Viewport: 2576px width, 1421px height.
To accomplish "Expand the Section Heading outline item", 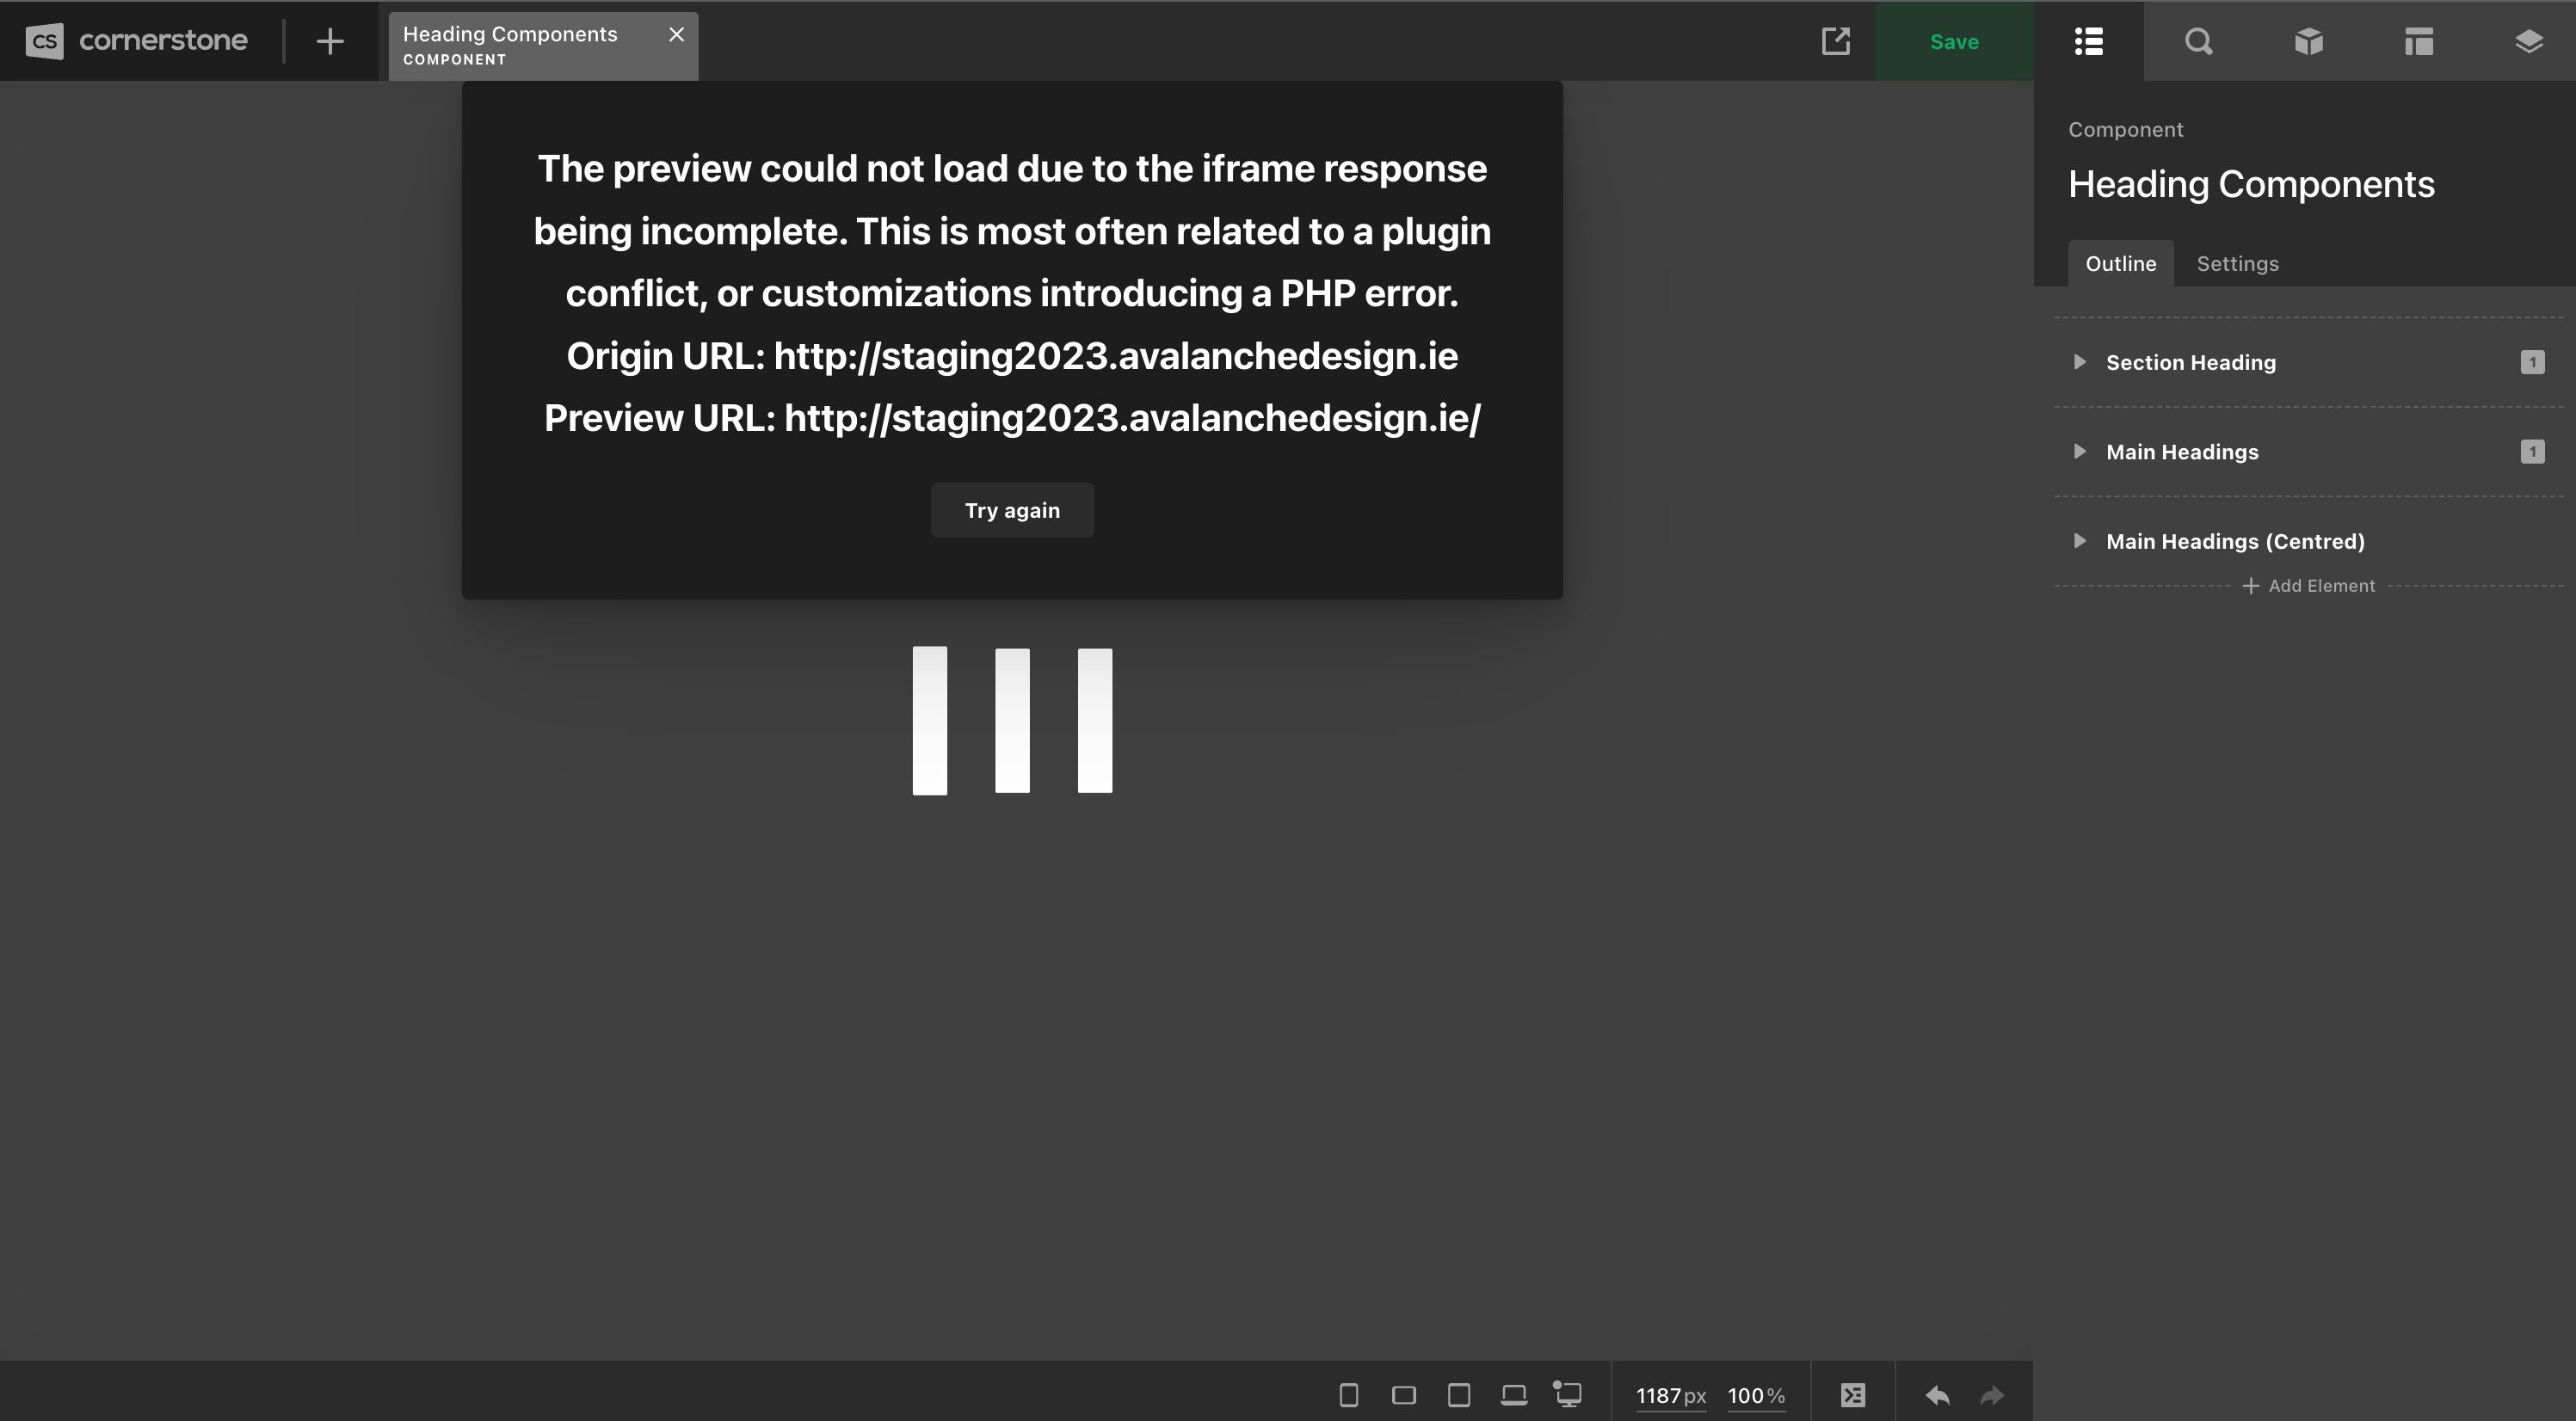I will 2080,362.
